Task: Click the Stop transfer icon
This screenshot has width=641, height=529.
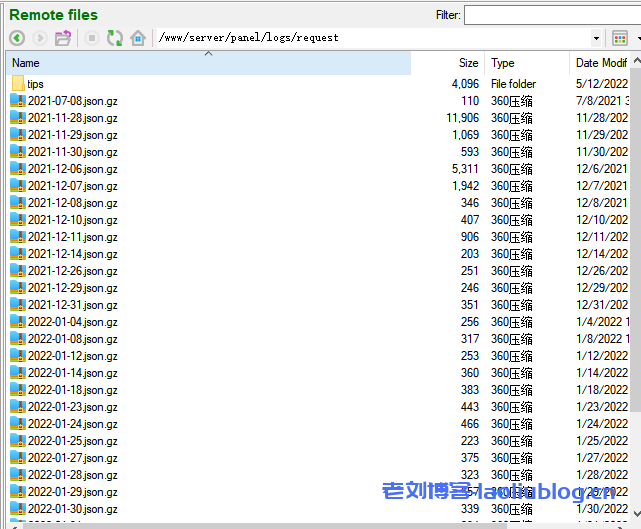Action: pos(92,38)
